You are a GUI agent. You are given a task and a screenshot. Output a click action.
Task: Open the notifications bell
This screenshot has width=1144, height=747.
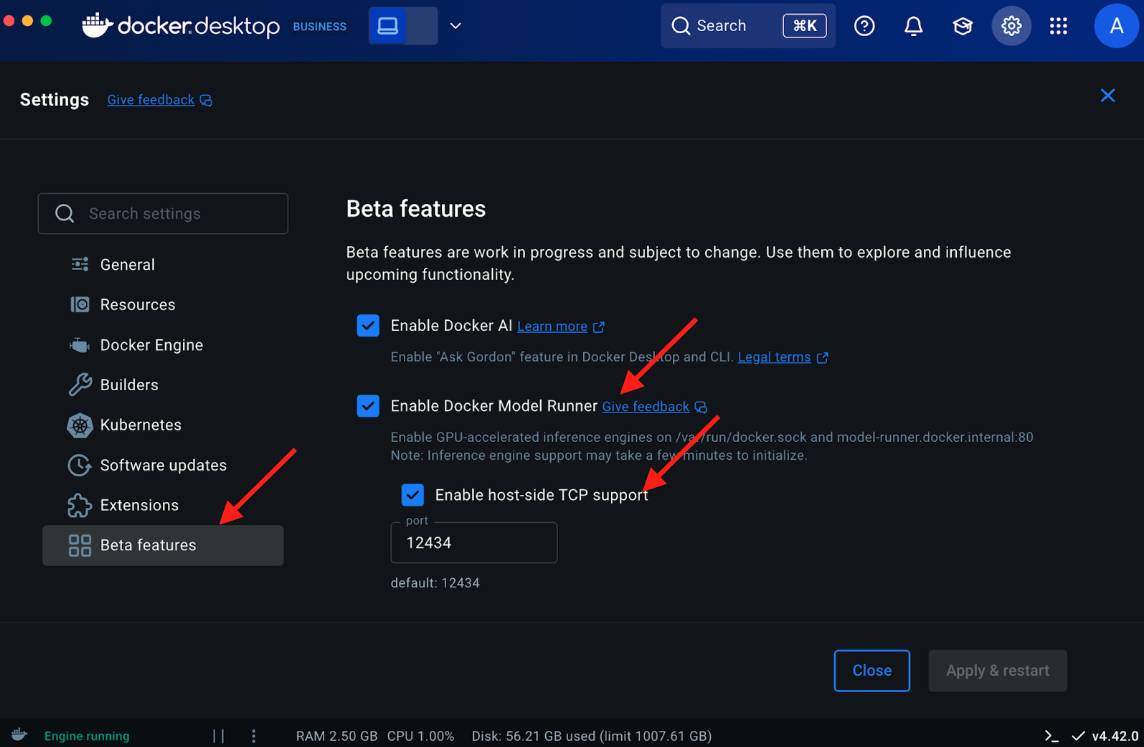point(913,26)
